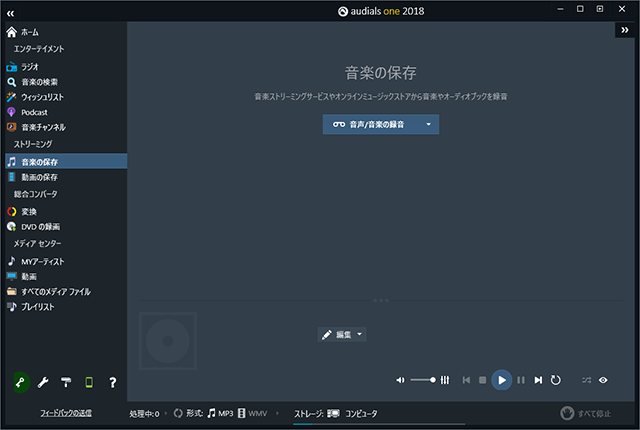The height and width of the screenshot is (430, 640).
Task: Open settings via the wrench icon
Action: (43, 382)
